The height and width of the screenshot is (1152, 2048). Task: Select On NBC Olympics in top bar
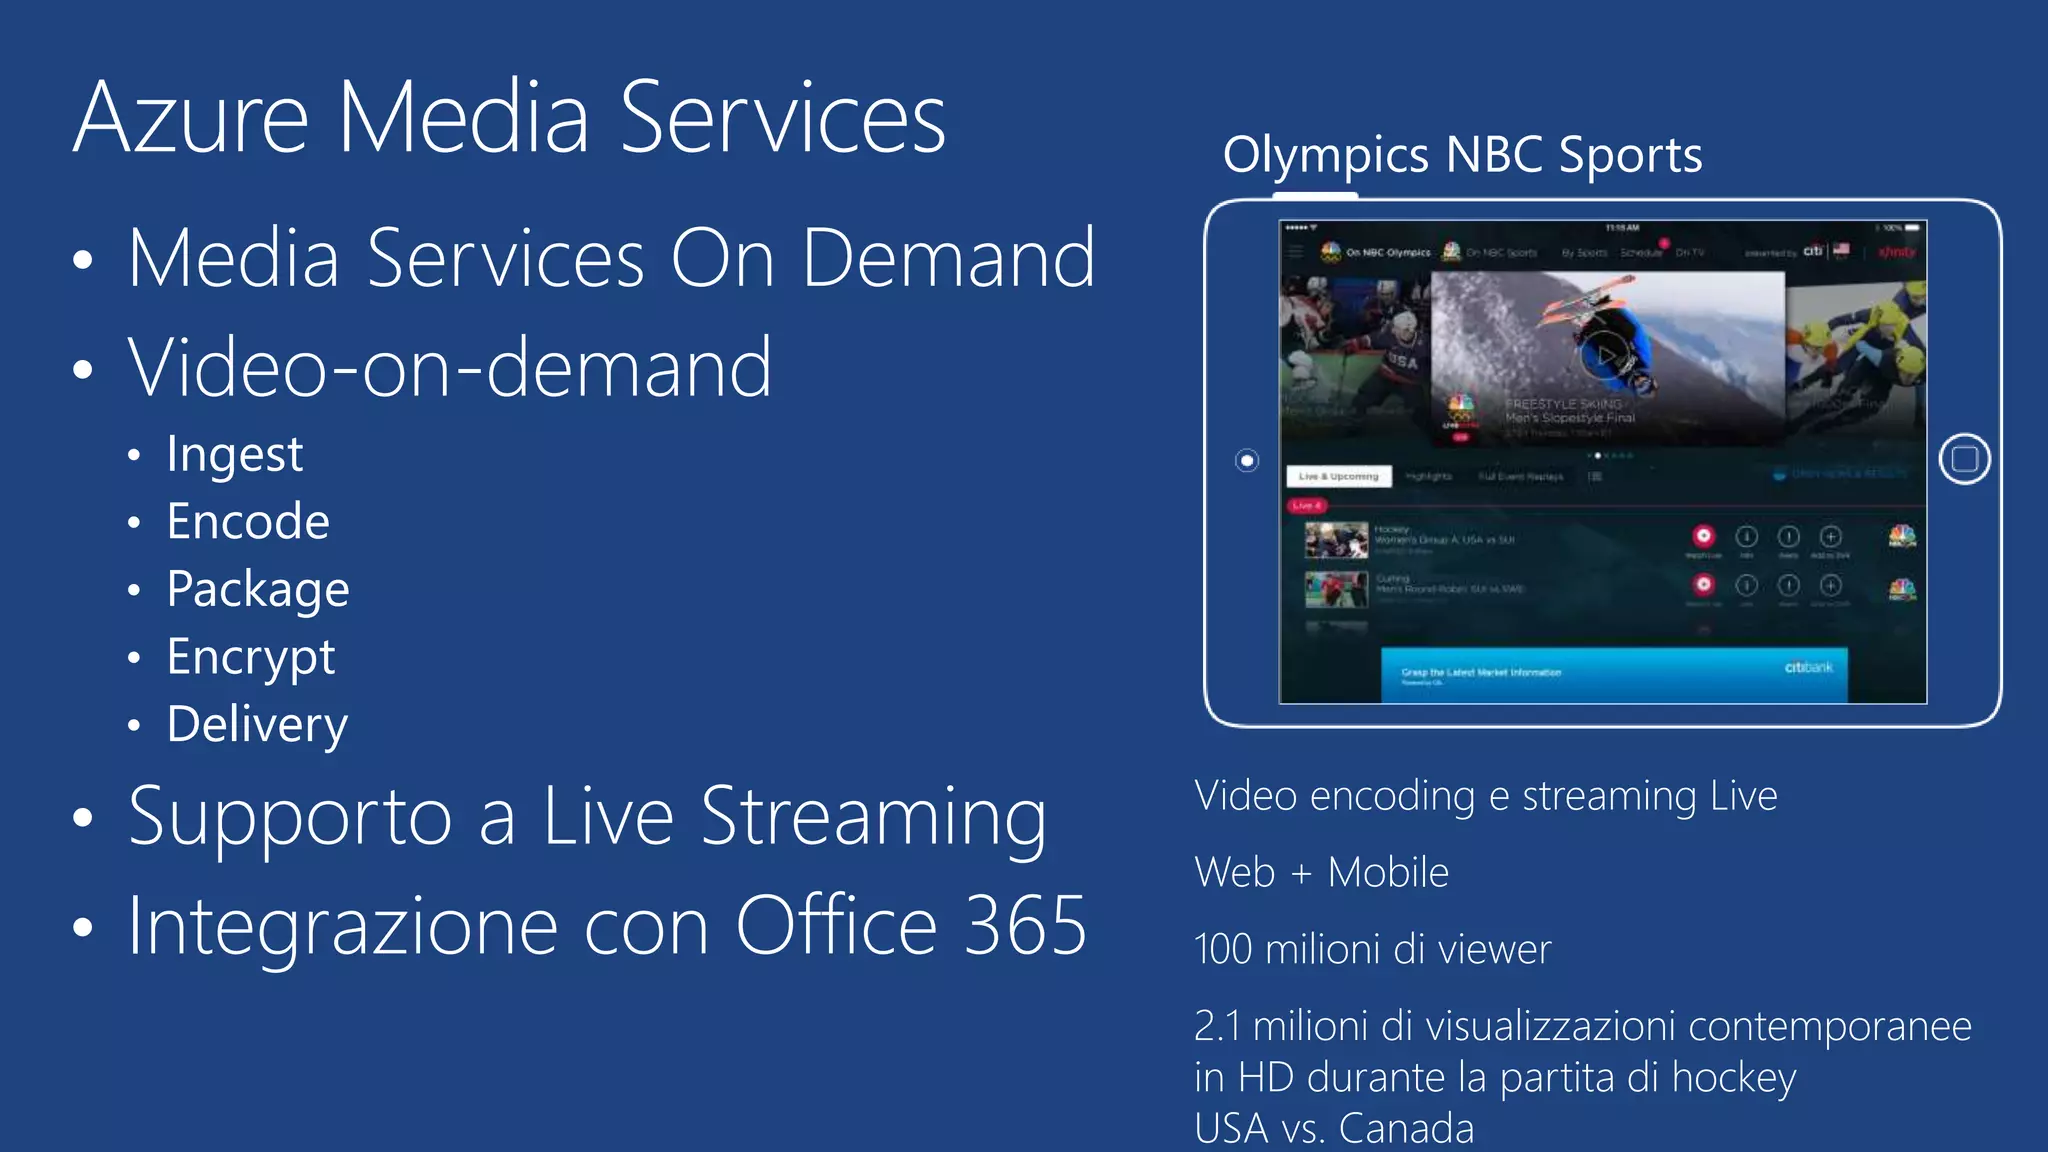tap(1388, 253)
